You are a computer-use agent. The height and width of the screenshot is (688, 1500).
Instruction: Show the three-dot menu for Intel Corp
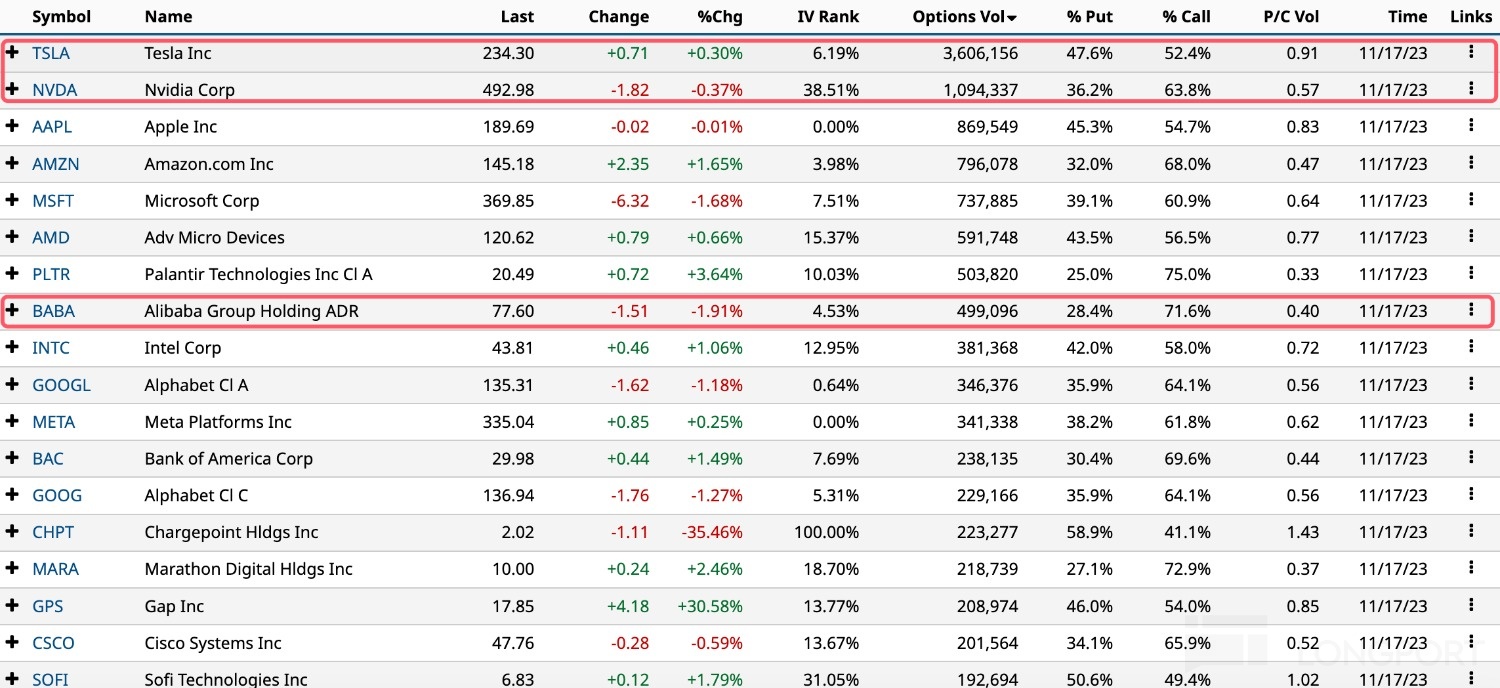click(x=1471, y=348)
